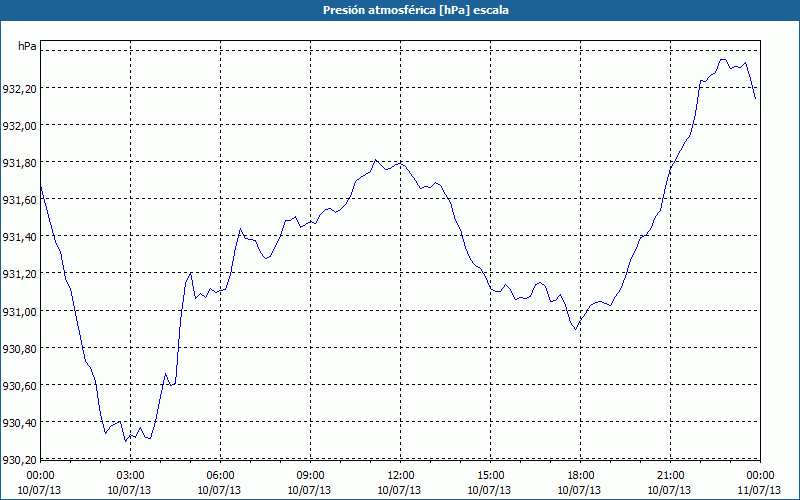
Task: Click the 18:00 time axis label
Action: (x=581, y=476)
